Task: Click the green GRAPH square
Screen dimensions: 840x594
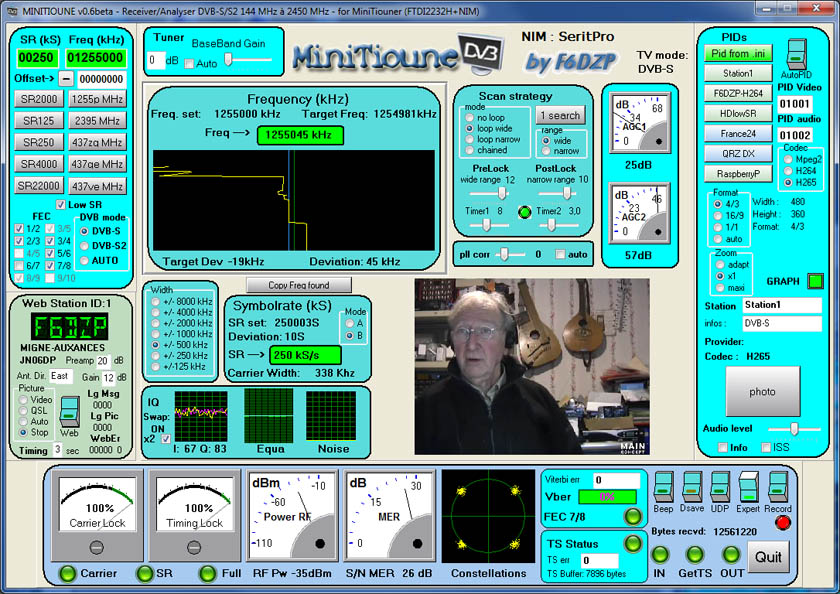Action: pos(814,282)
